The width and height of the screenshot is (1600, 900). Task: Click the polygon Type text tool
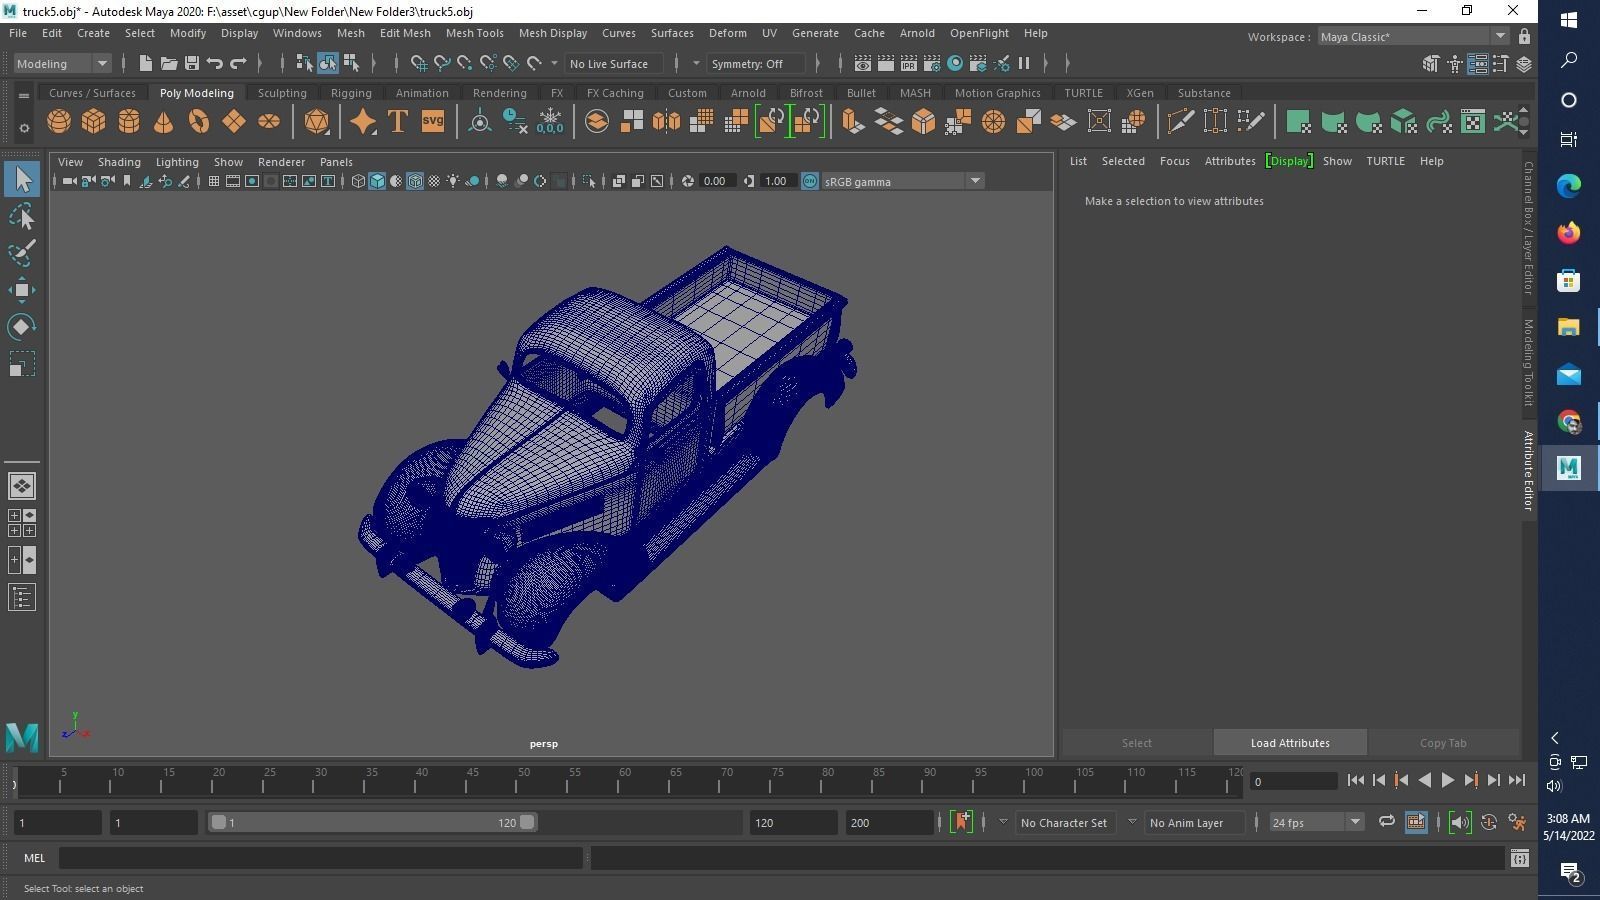pyautogui.click(x=397, y=122)
